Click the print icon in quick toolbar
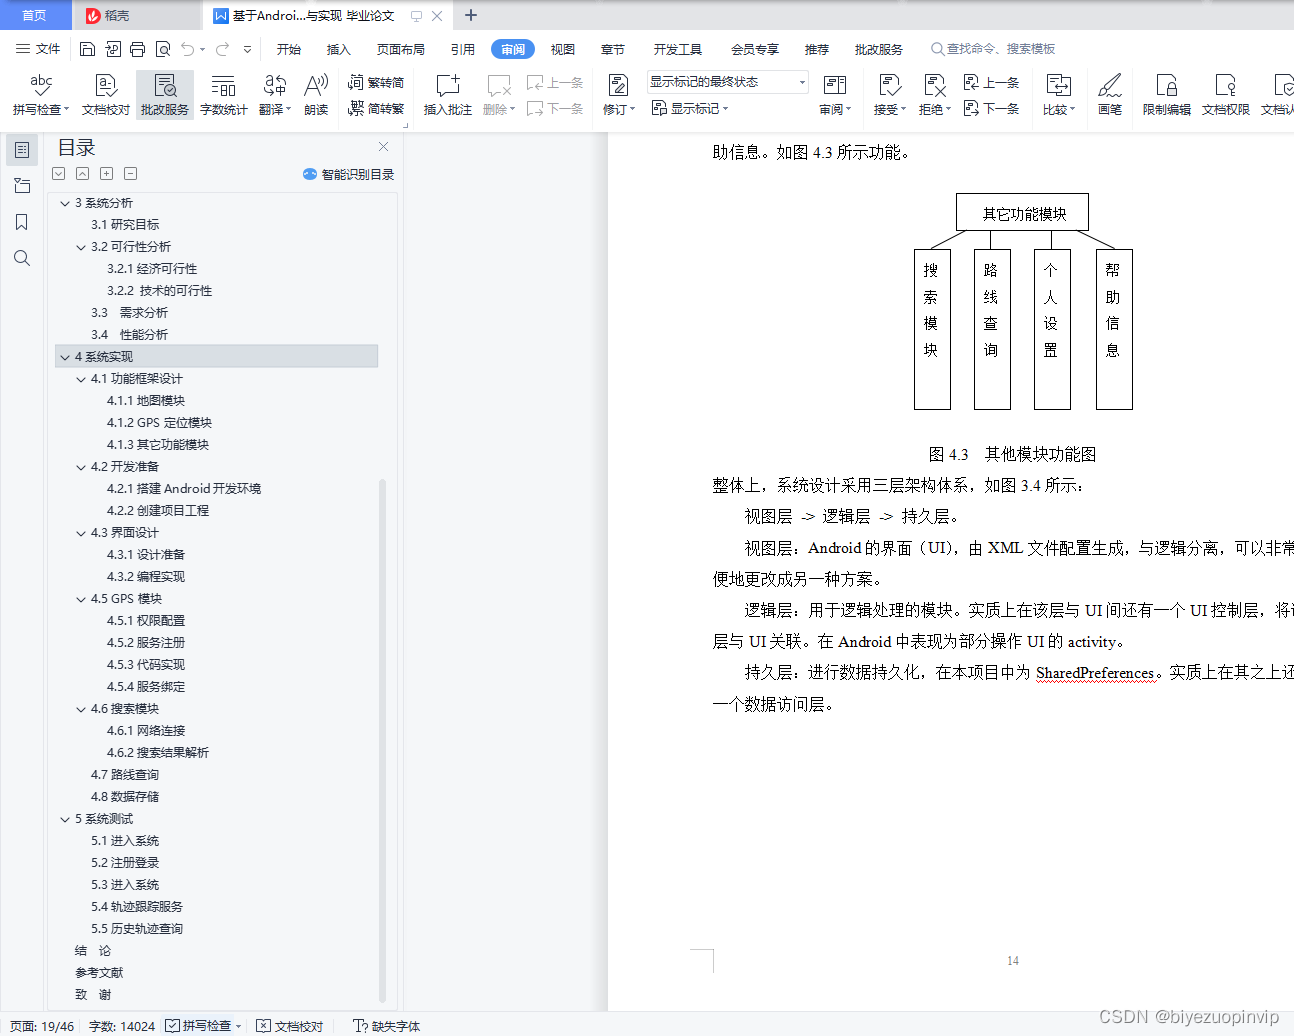 click(x=137, y=49)
